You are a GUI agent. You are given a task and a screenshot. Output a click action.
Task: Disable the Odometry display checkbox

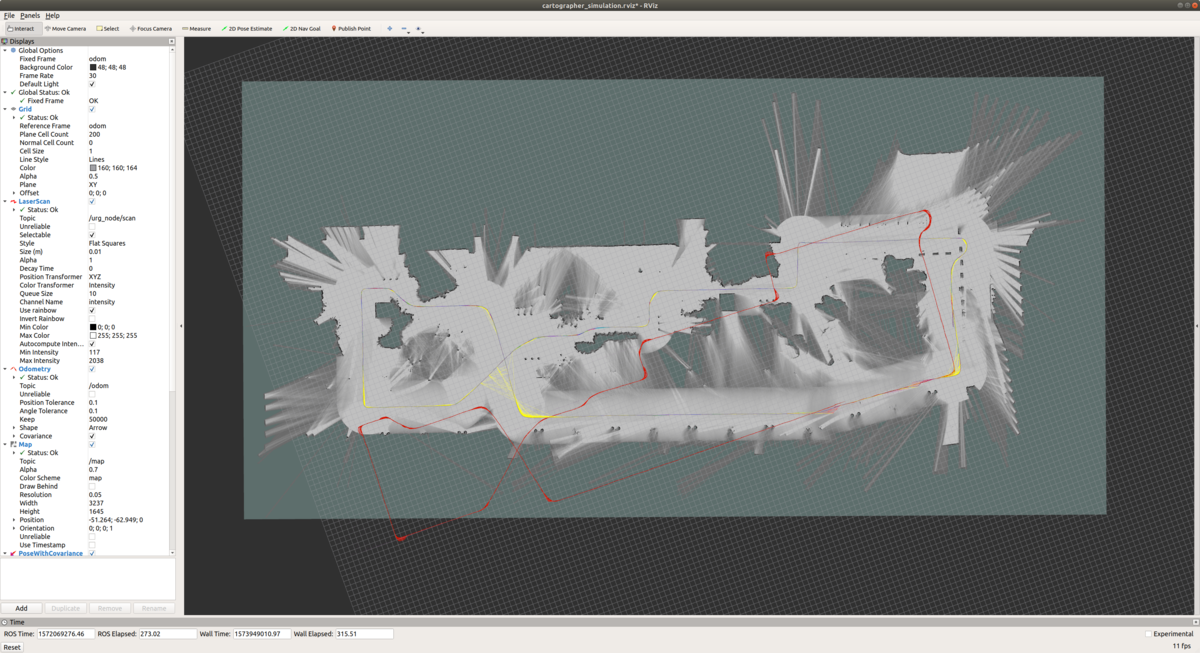coord(92,369)
